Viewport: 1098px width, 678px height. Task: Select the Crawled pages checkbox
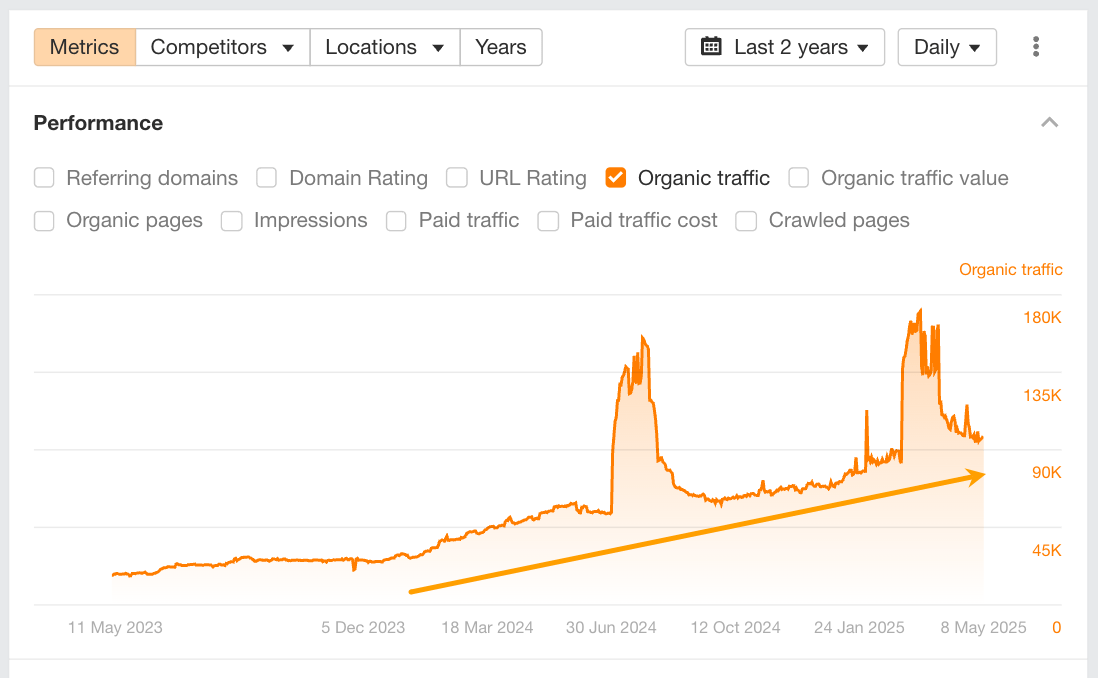pyautogui.click(x=746, y=221)
